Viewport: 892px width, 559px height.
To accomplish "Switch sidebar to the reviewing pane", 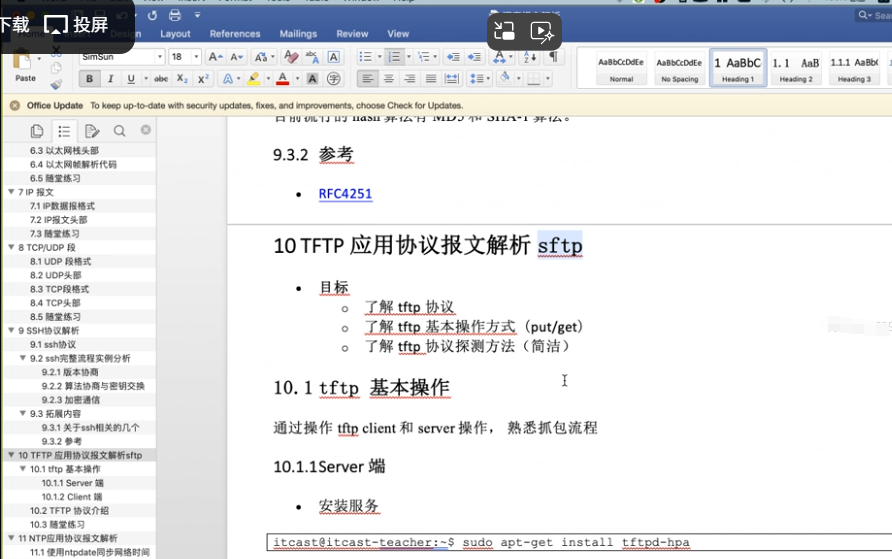I will 92,131.
